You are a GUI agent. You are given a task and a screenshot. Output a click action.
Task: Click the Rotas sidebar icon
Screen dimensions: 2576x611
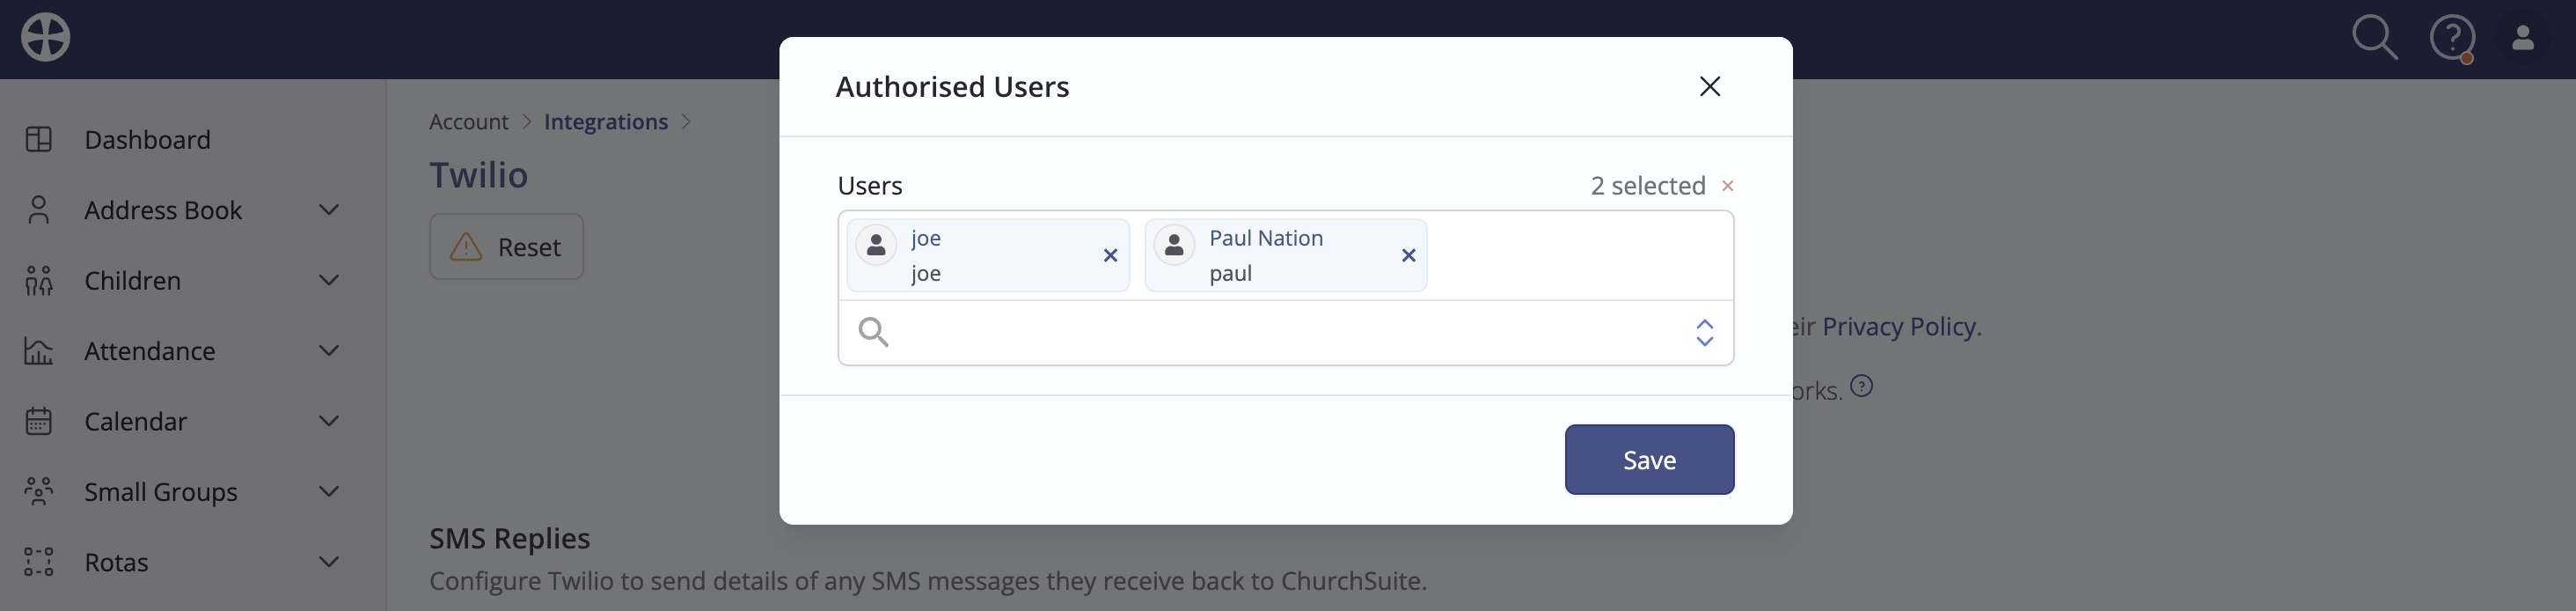click(x=39, y=562)
